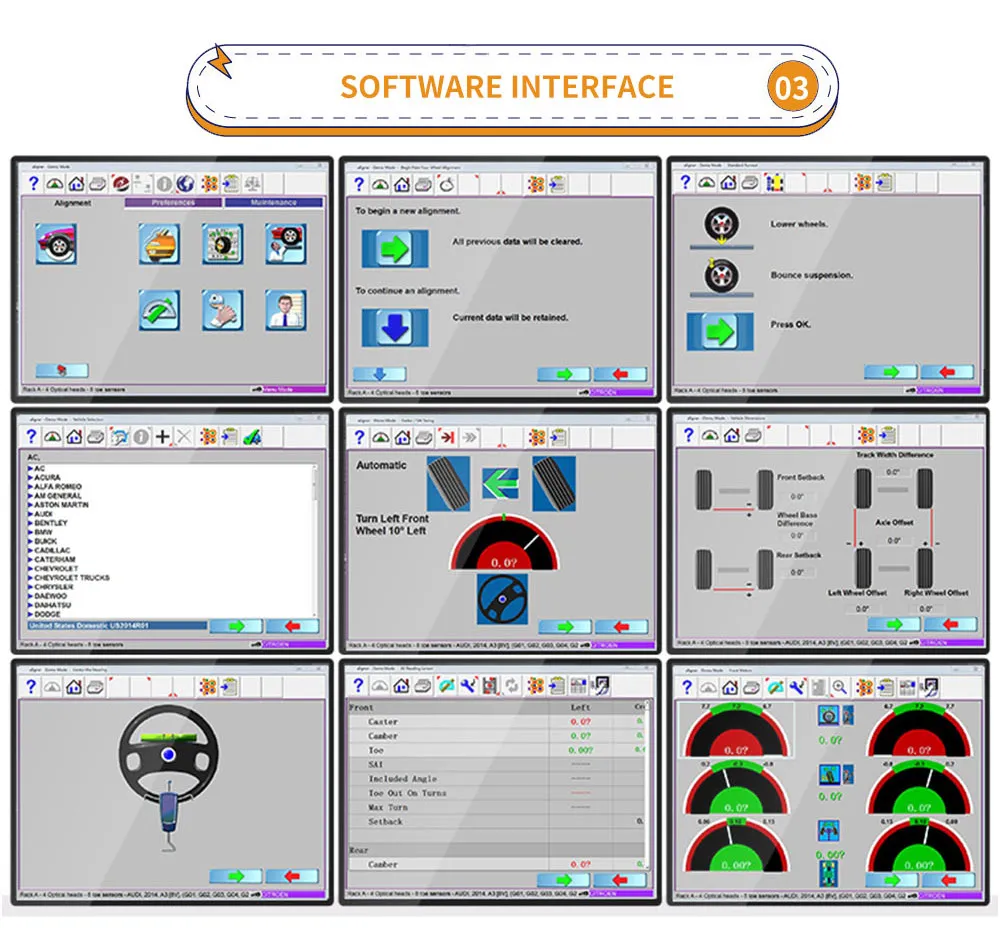
Task: Select the printer icon in the toolbar
Action: tap(96, 183)
